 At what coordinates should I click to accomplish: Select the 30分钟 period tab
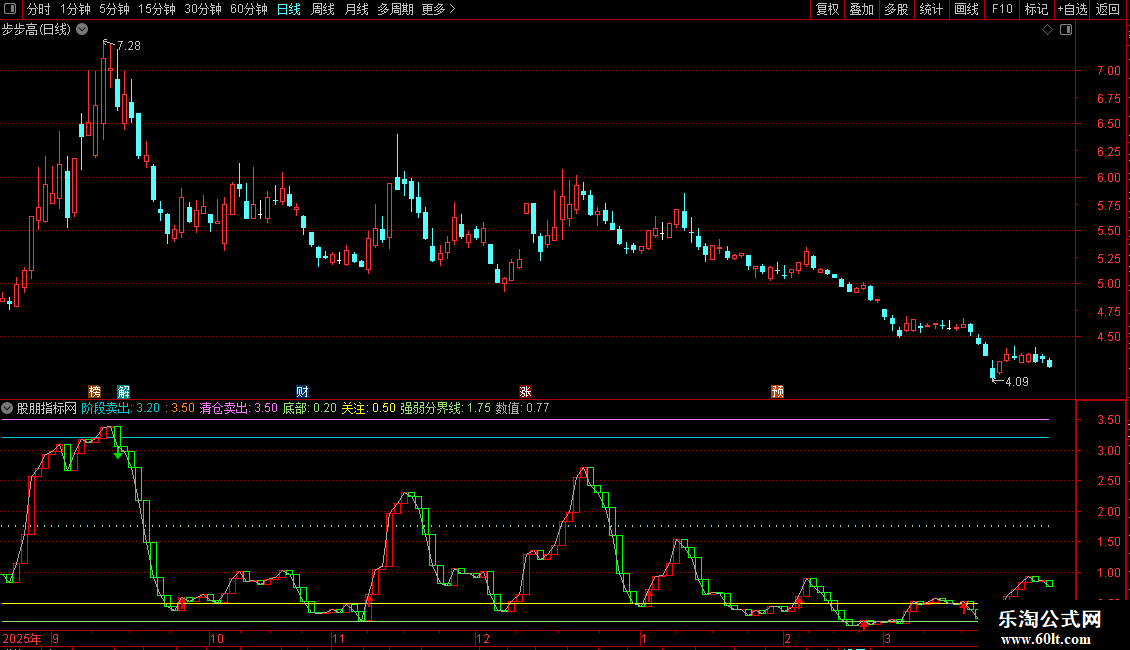(203, 10)
